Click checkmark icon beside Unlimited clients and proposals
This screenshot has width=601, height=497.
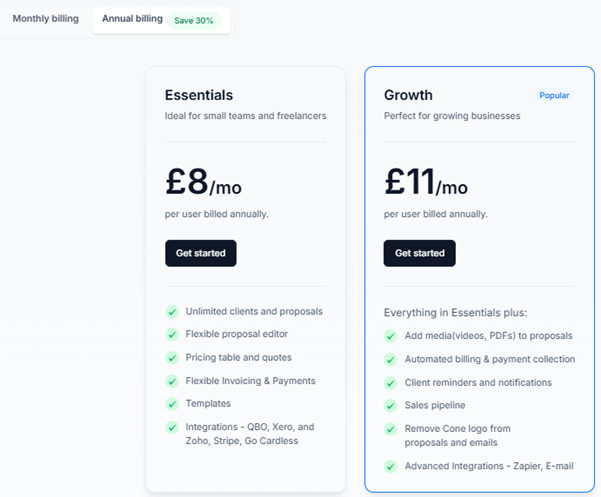[172, 312]
